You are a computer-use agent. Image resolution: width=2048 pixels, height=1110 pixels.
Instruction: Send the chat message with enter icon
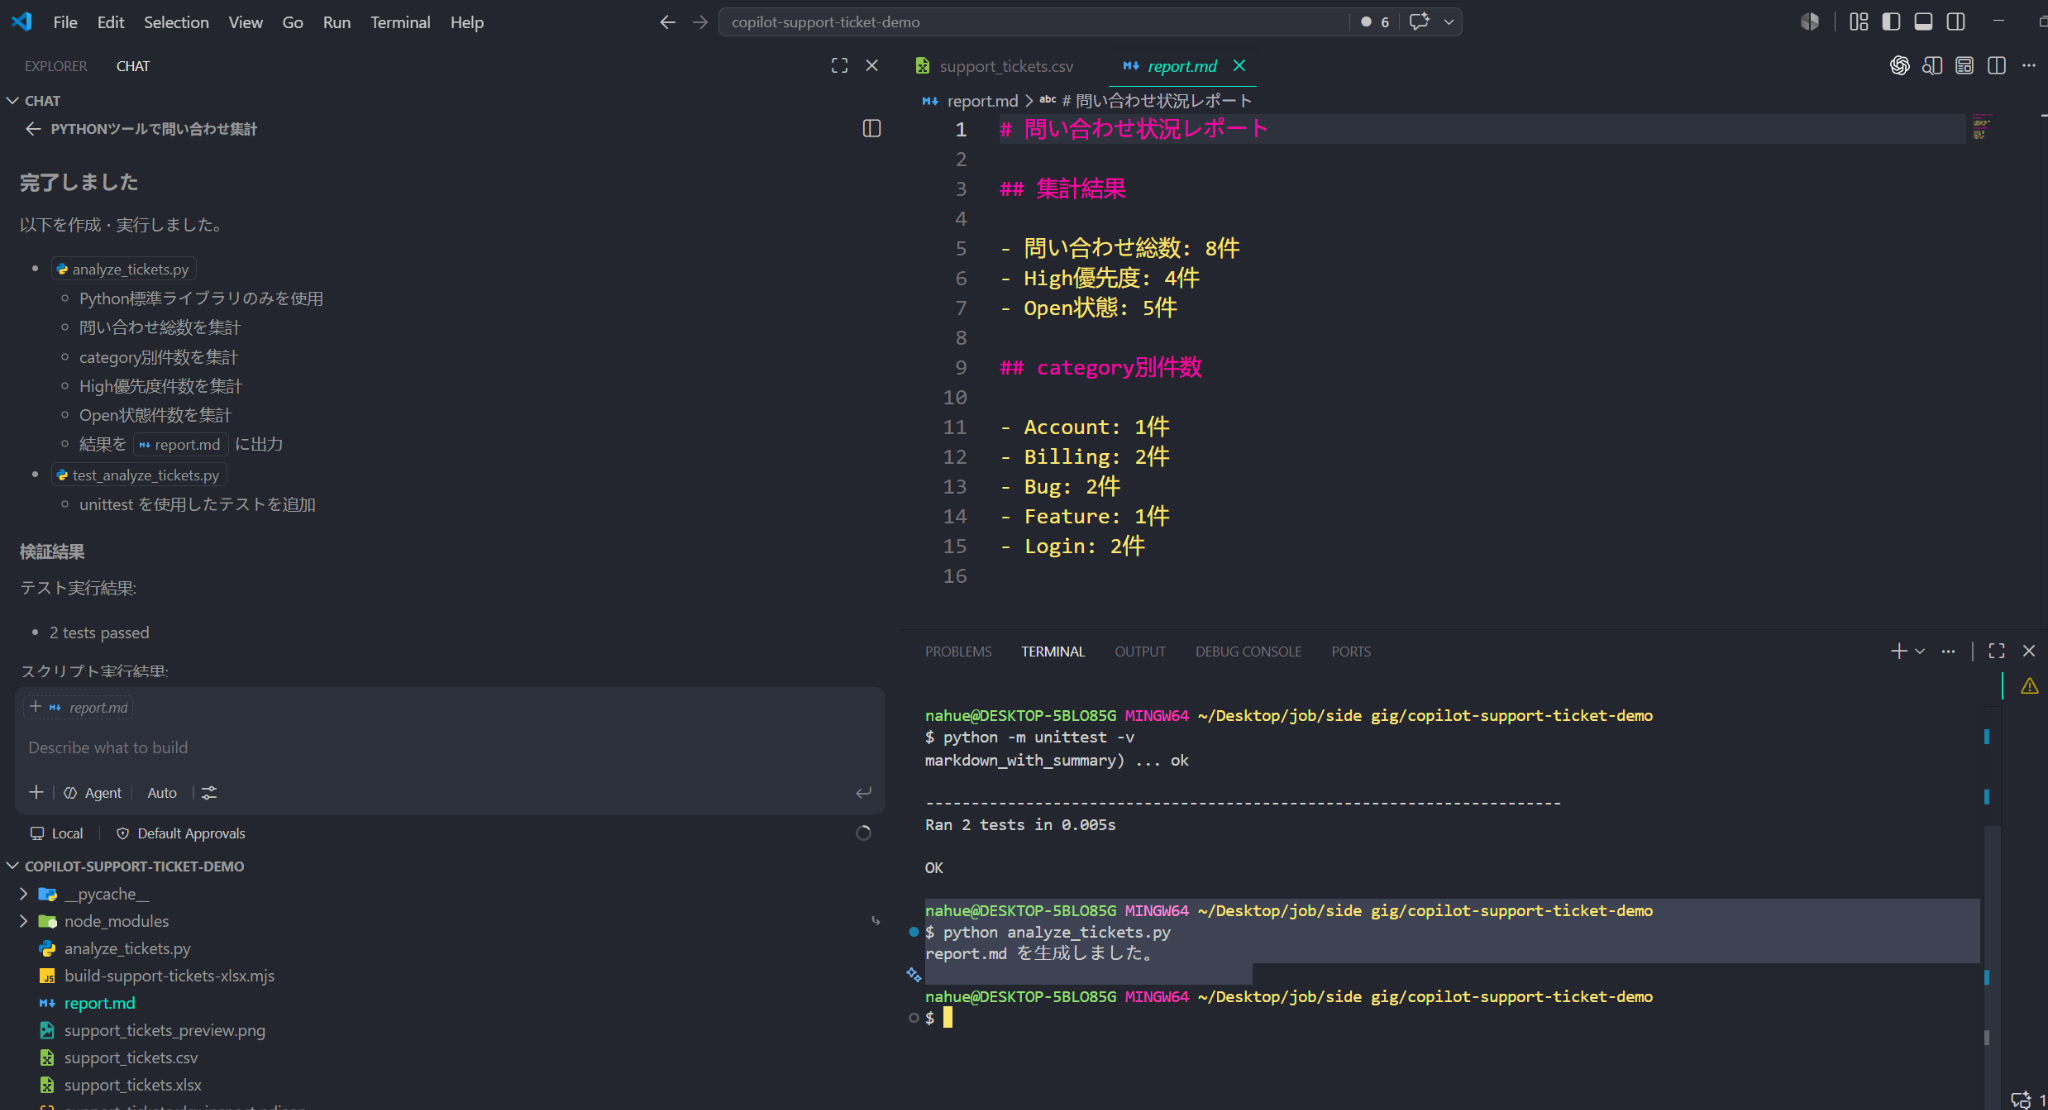pyautogui.click(x=863, y=792)
